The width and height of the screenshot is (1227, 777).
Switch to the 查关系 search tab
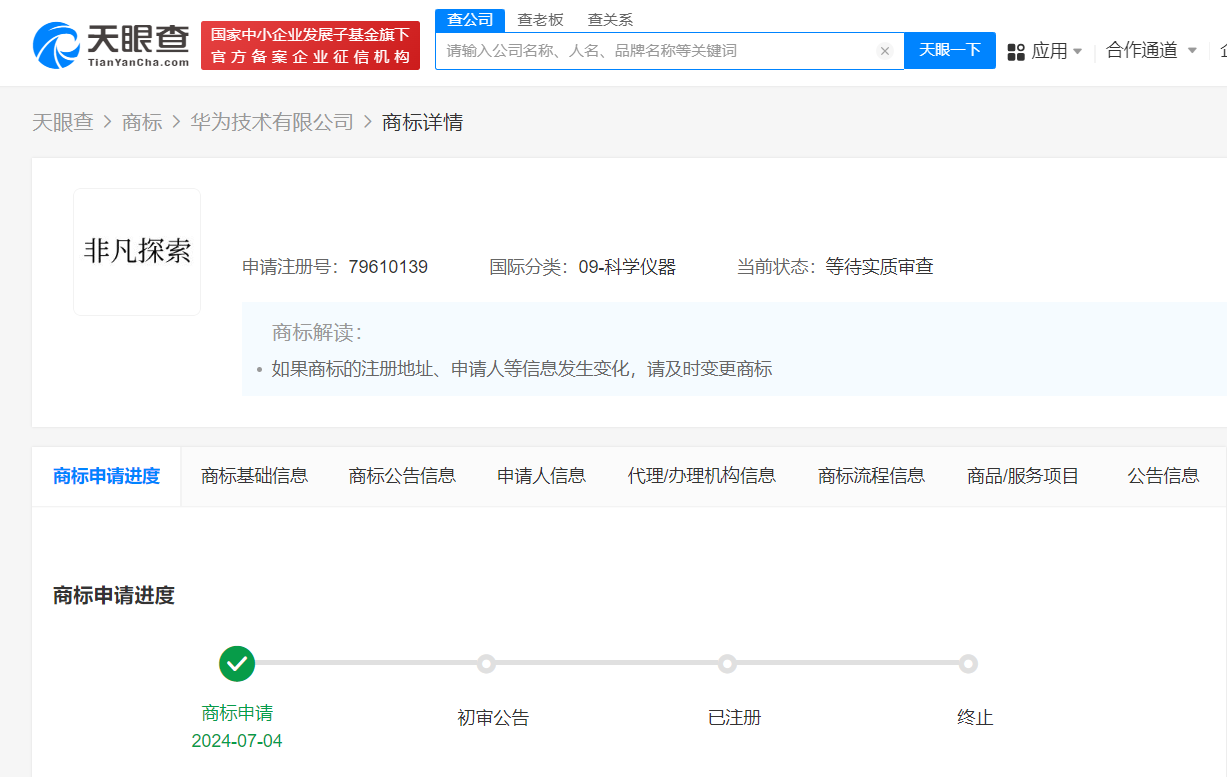pos(610,18)
